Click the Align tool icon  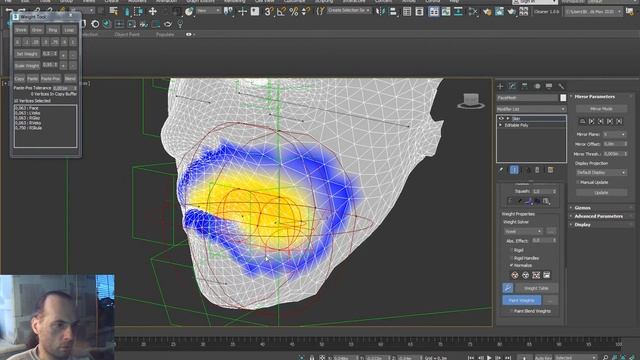(x=392, y=11)
